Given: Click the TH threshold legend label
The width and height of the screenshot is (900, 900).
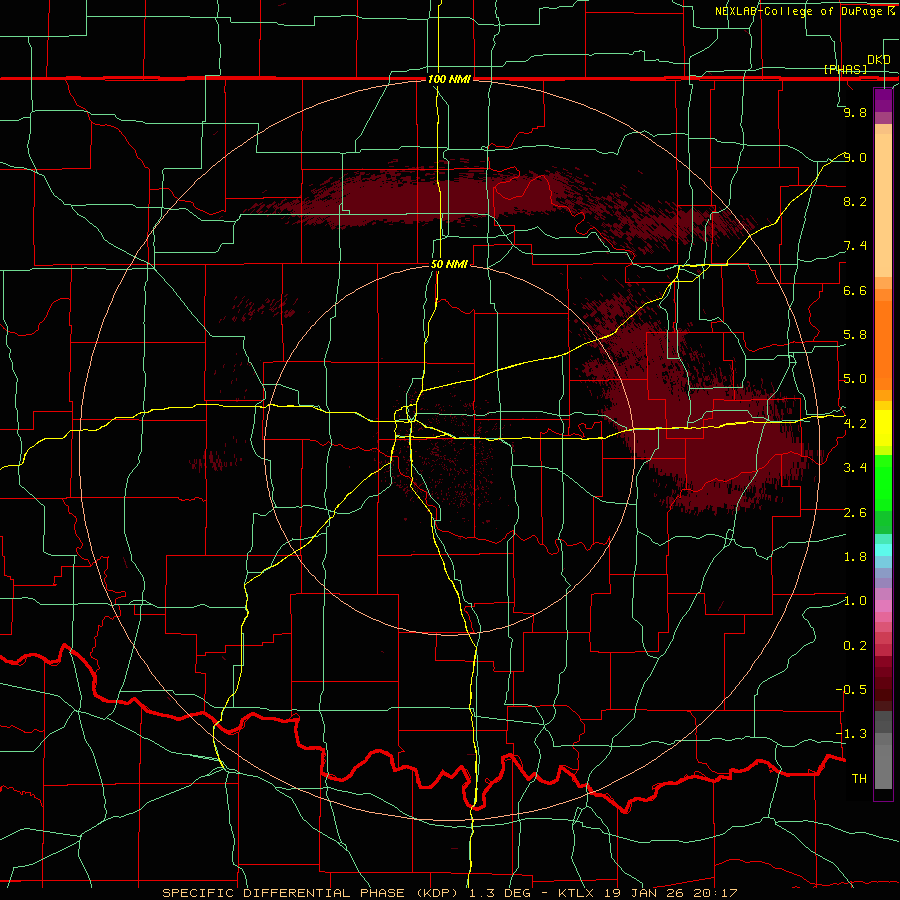Looking at the screenshot, I should click(x=859, y=779).
